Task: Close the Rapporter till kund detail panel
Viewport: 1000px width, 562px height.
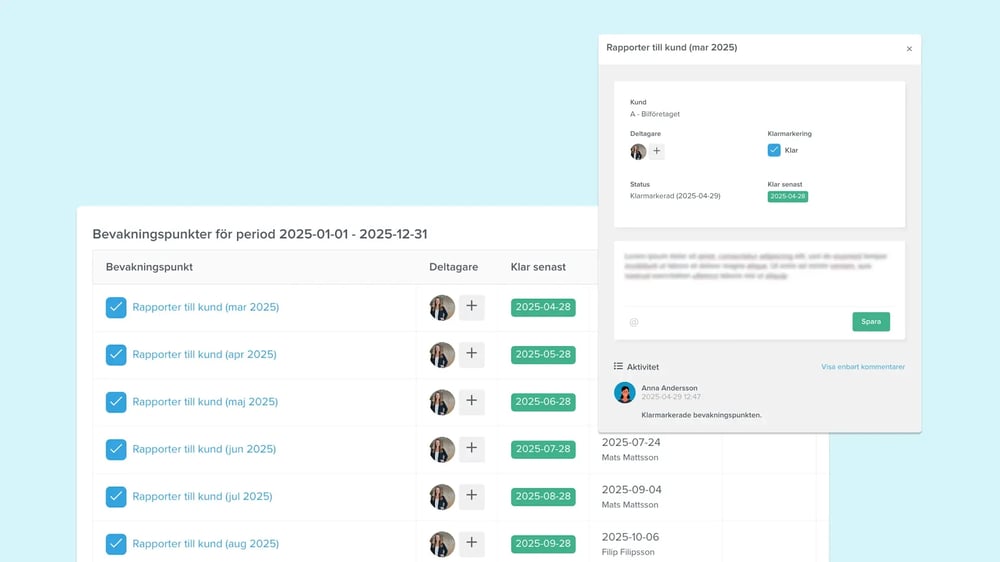Action: pos(909,48)
